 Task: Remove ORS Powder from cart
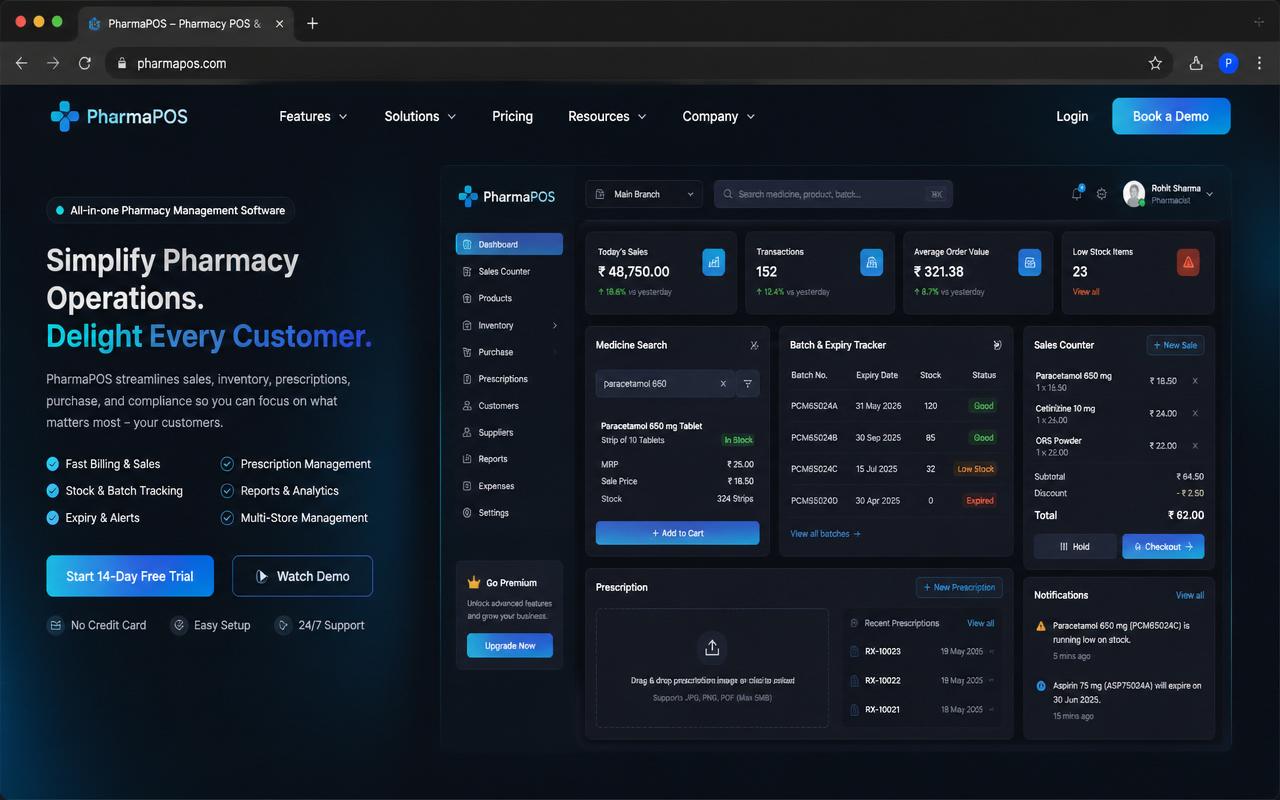click(1195, 445)
